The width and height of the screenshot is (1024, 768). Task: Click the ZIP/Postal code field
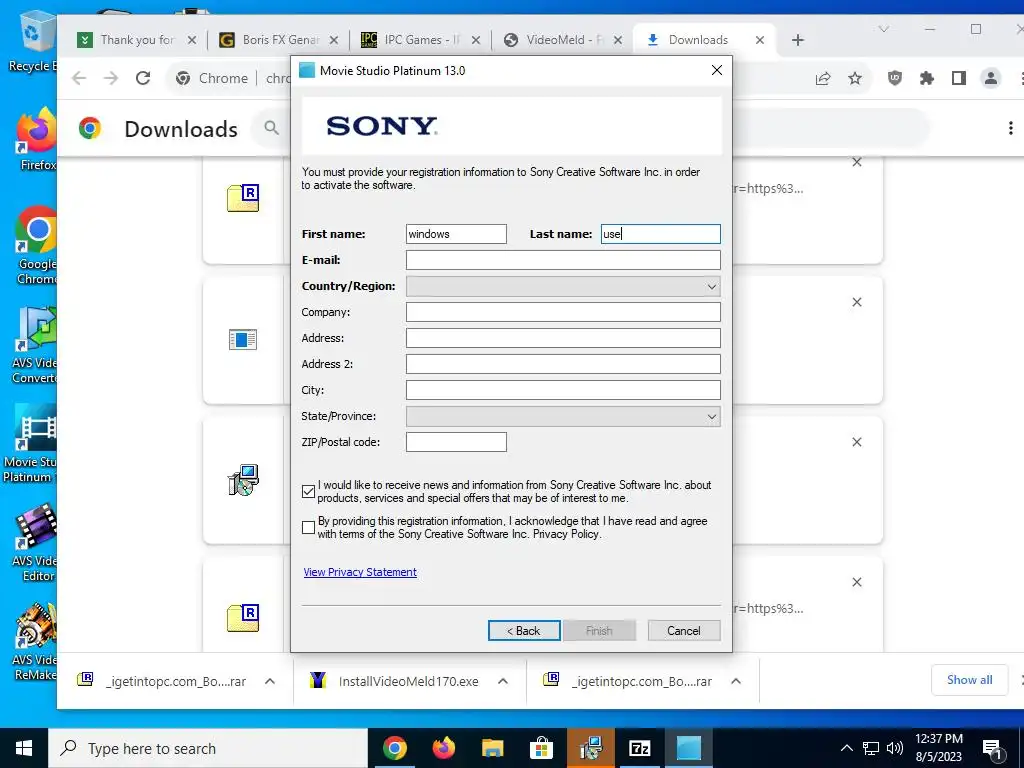click(456, 442)
